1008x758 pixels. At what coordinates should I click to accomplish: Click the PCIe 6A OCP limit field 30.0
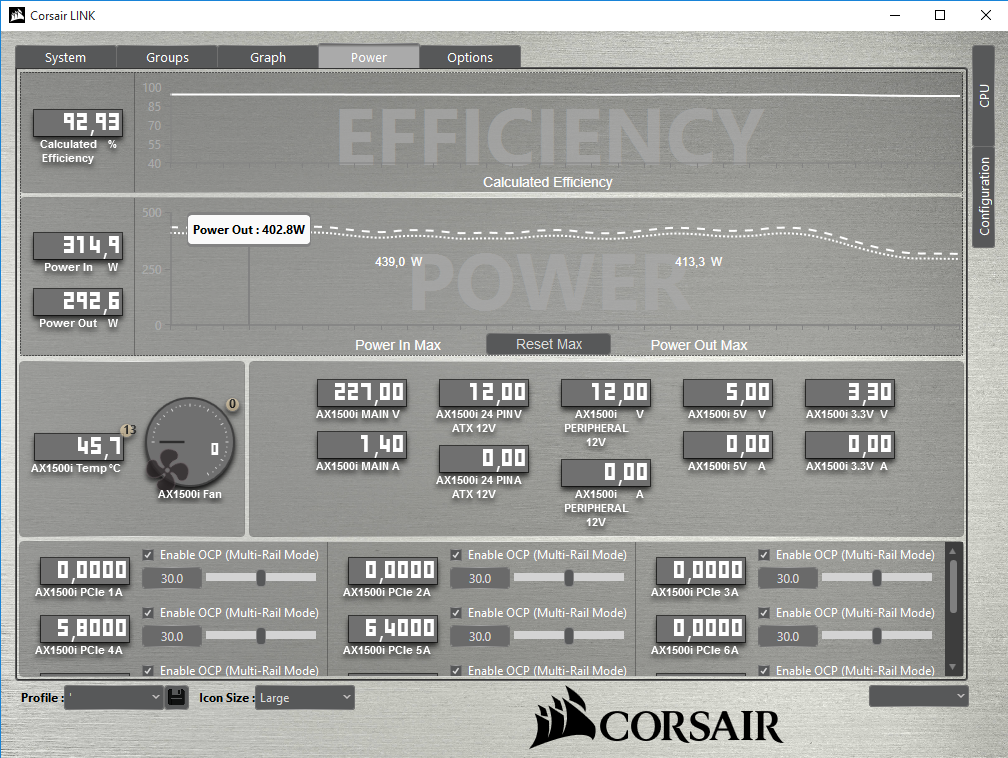point(788,636)
